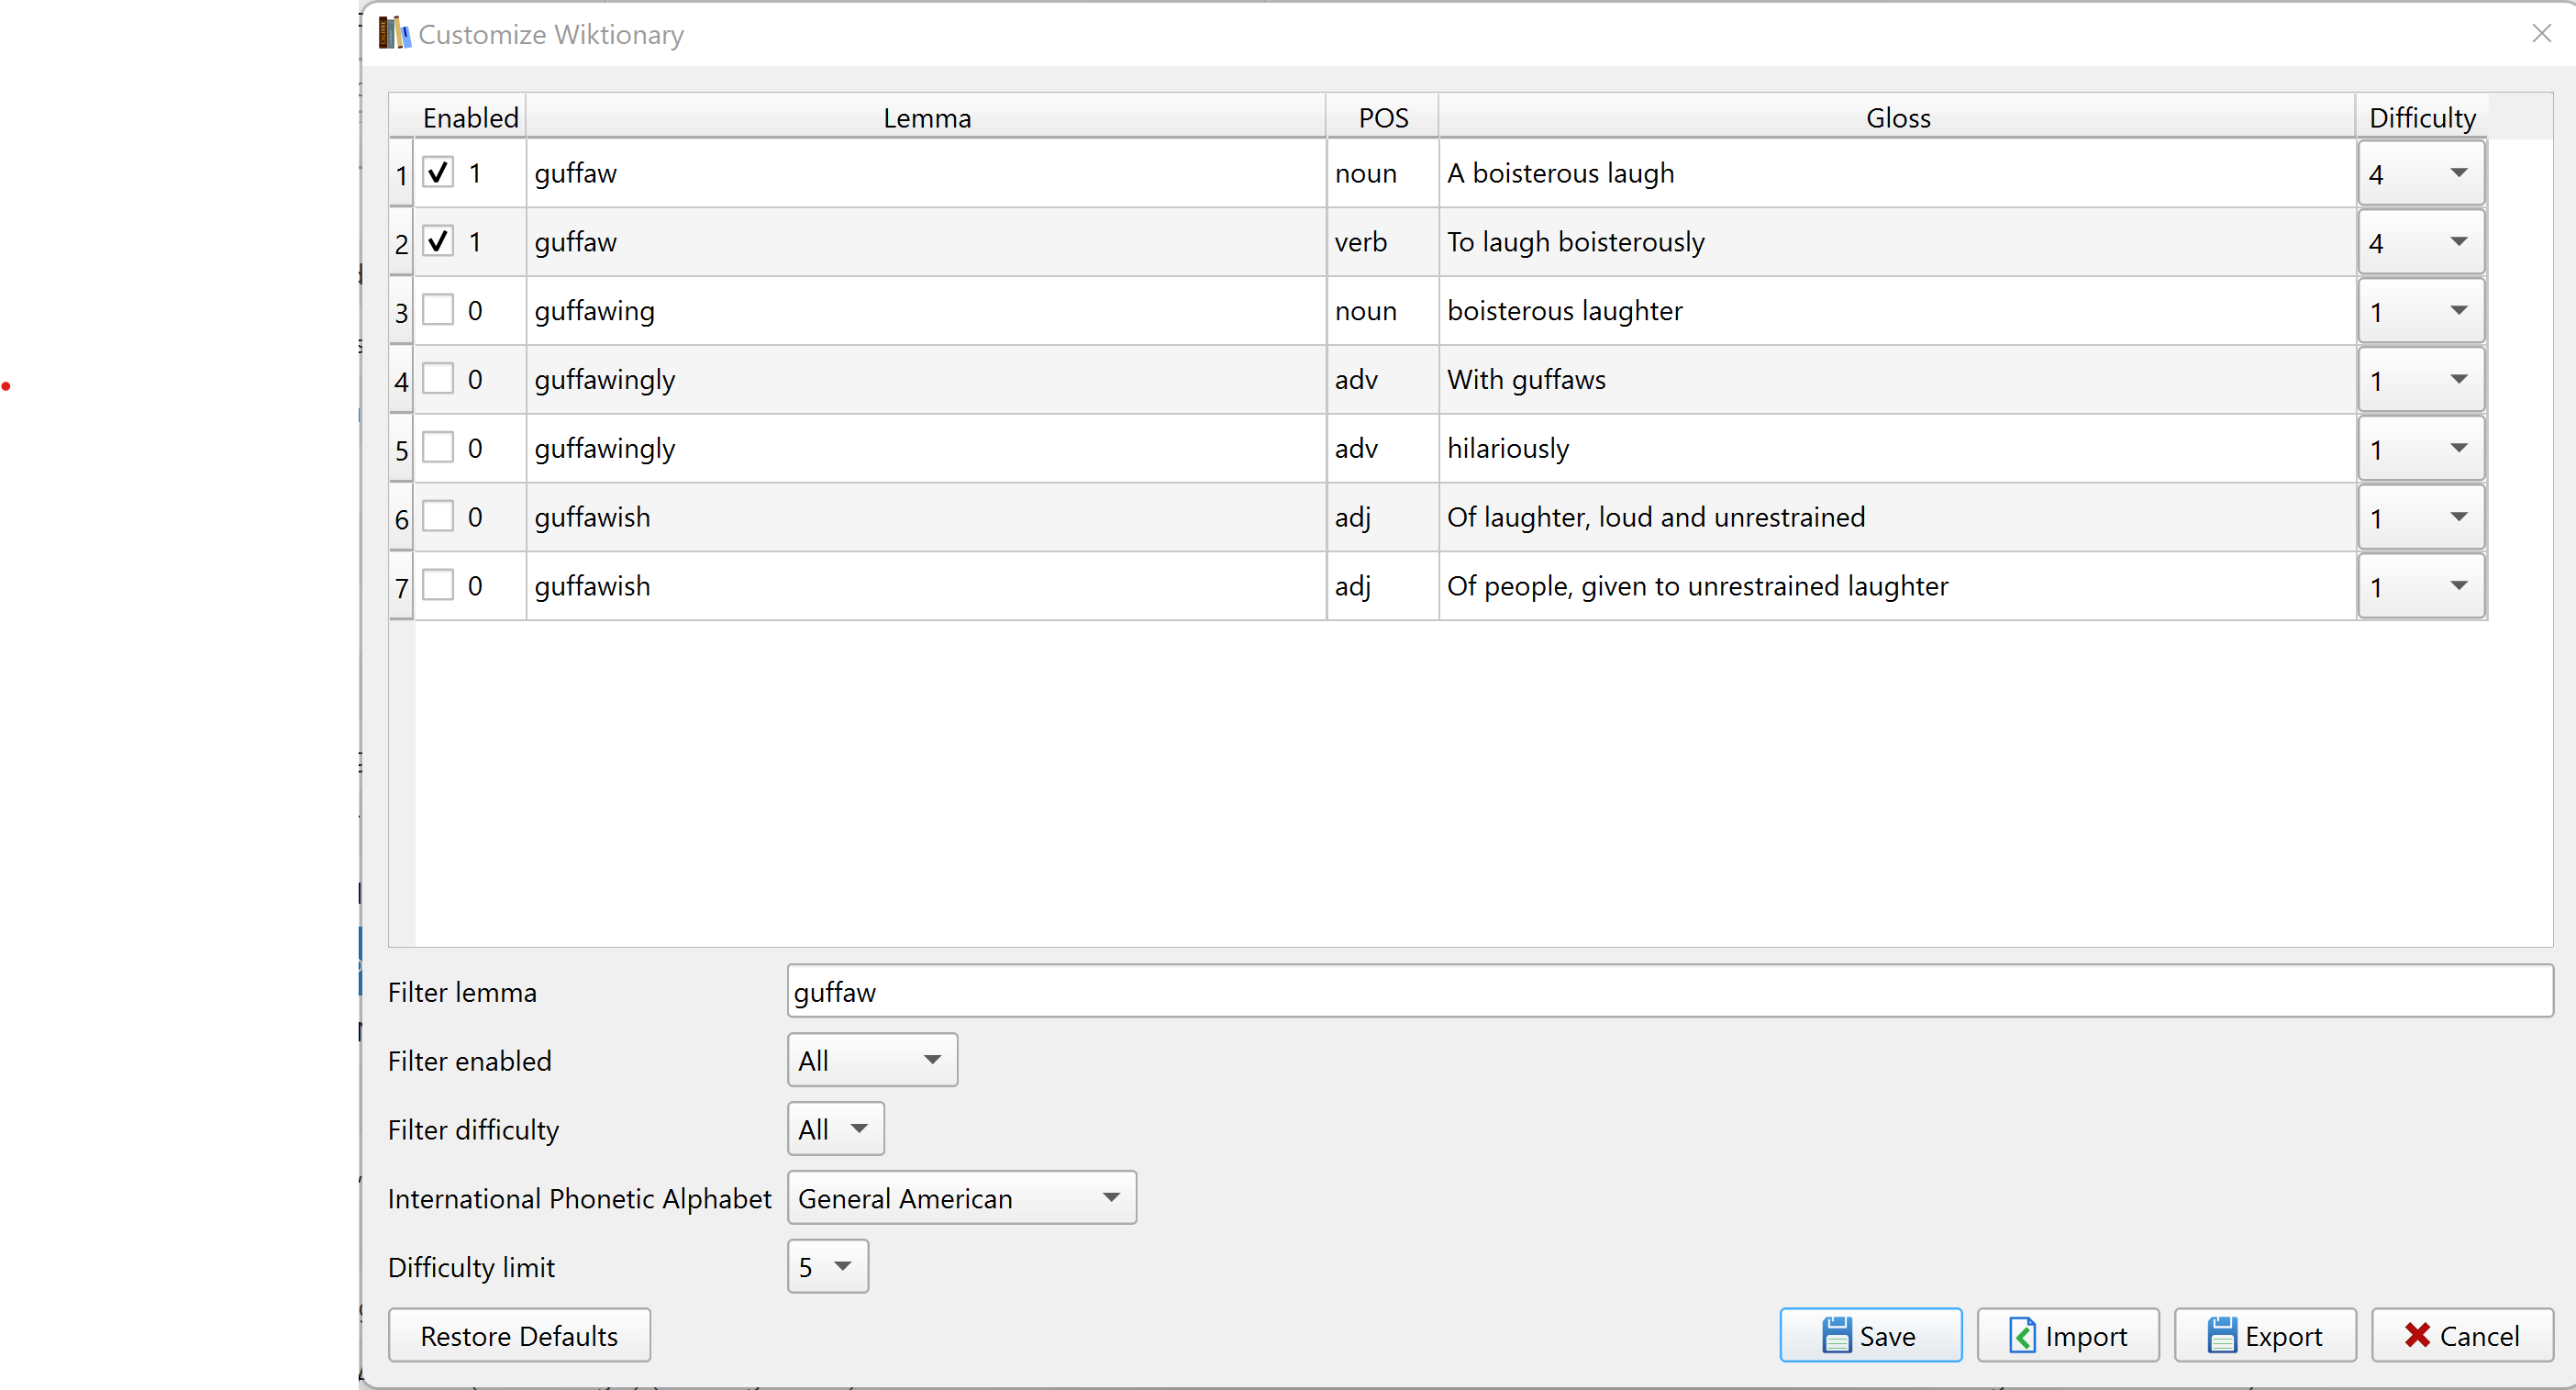Select row 7 header of guffawish
This screenshot has width=2576, height=1390.
point(401,587)
